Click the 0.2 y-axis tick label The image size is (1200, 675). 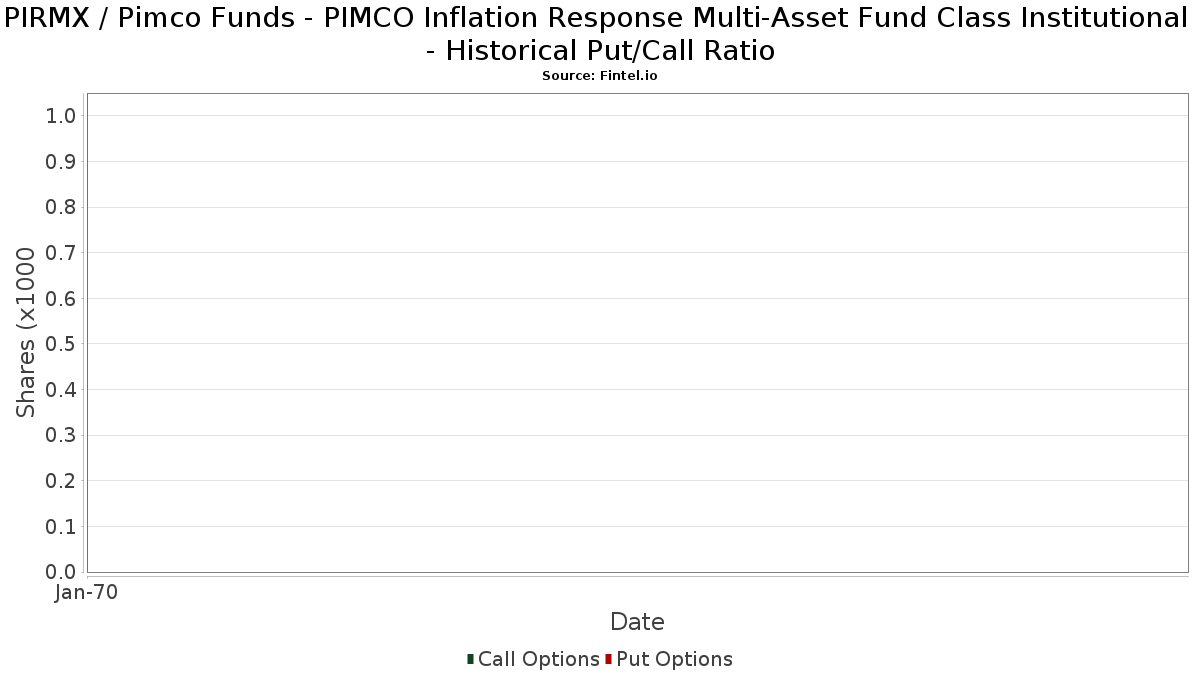(x=61, y=481)
